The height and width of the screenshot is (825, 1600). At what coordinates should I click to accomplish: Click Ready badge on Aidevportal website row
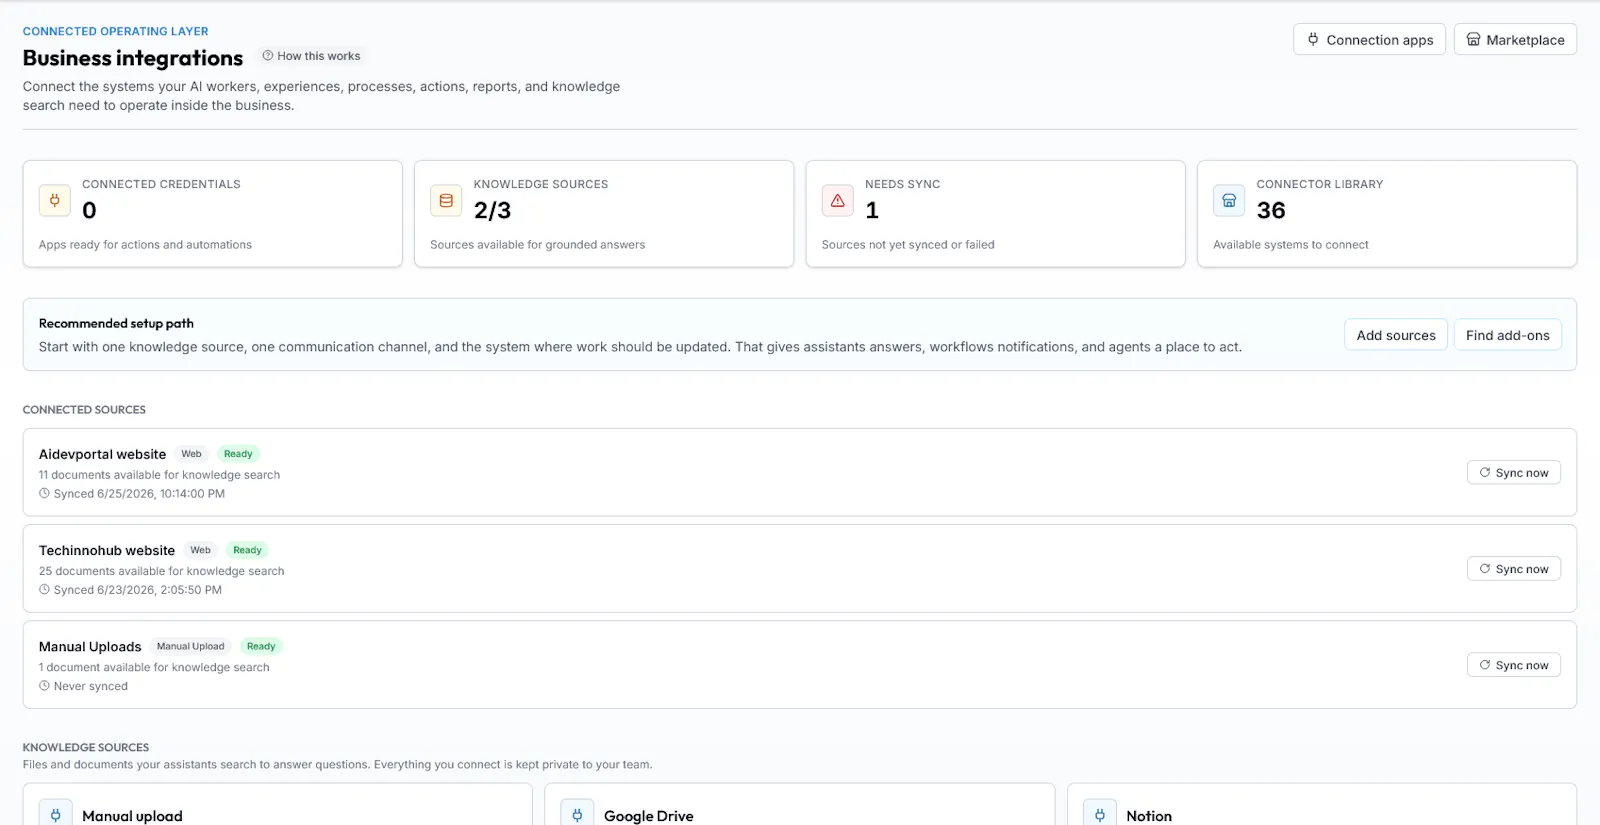pos(238,454)
